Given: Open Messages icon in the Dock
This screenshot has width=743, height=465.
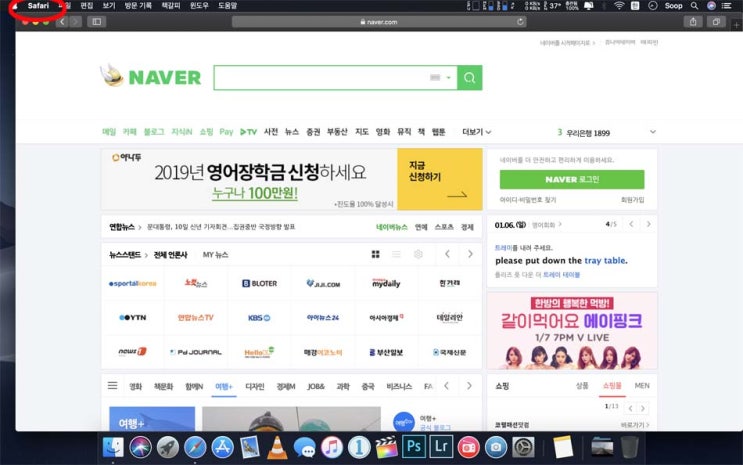Looking at the screenshot, I should tap(304, 447).
